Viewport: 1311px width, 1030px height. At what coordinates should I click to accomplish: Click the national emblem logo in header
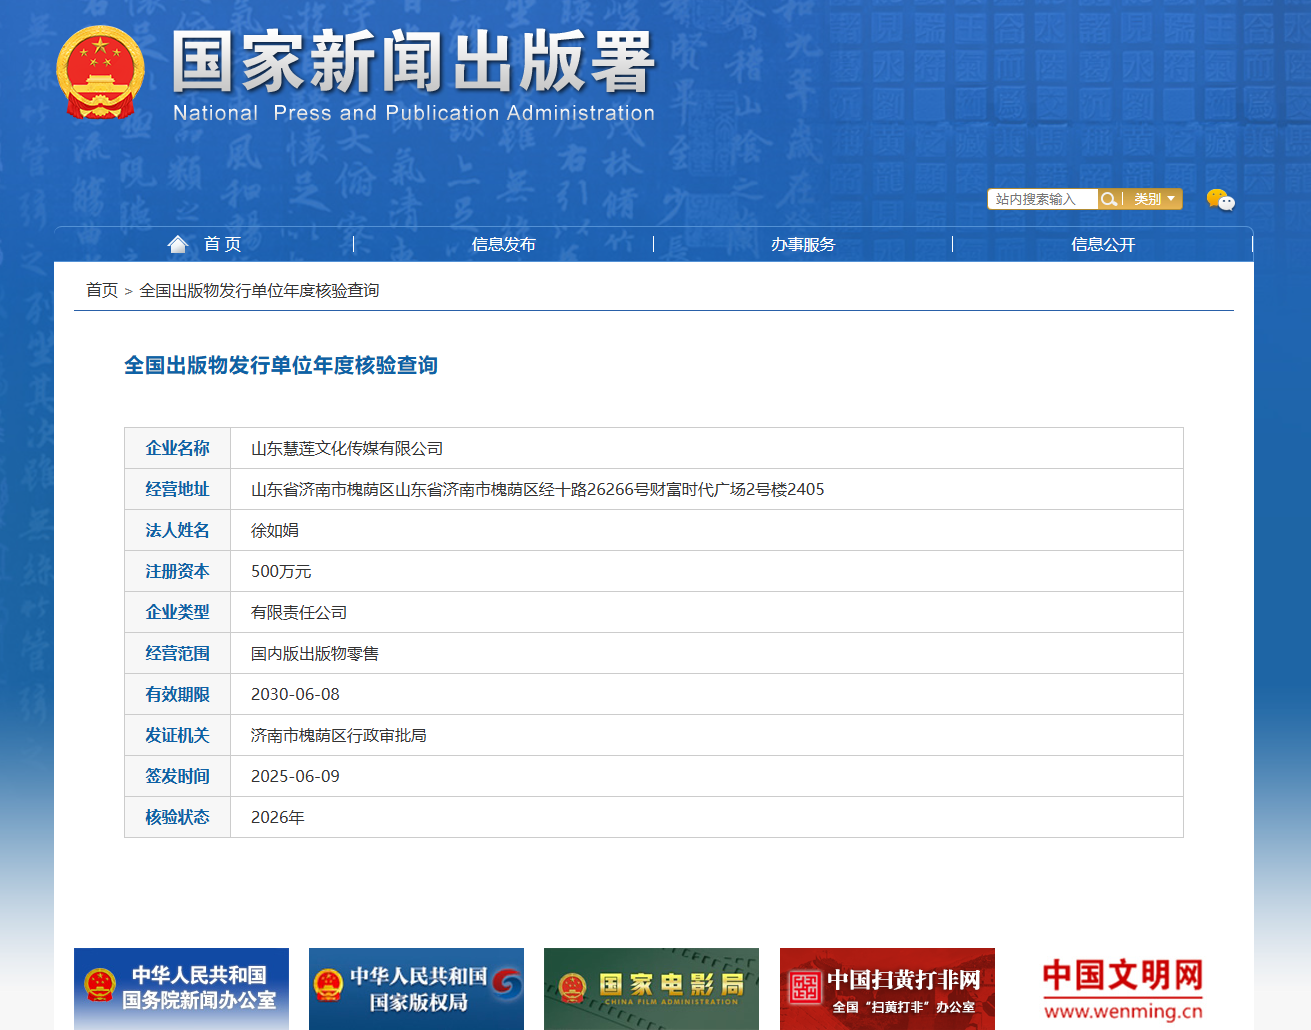click(x=100, y=72)
